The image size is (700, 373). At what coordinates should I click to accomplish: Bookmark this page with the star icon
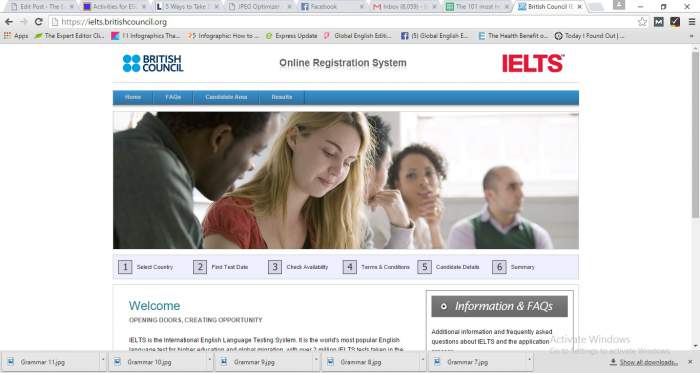(x=642, y=22)
